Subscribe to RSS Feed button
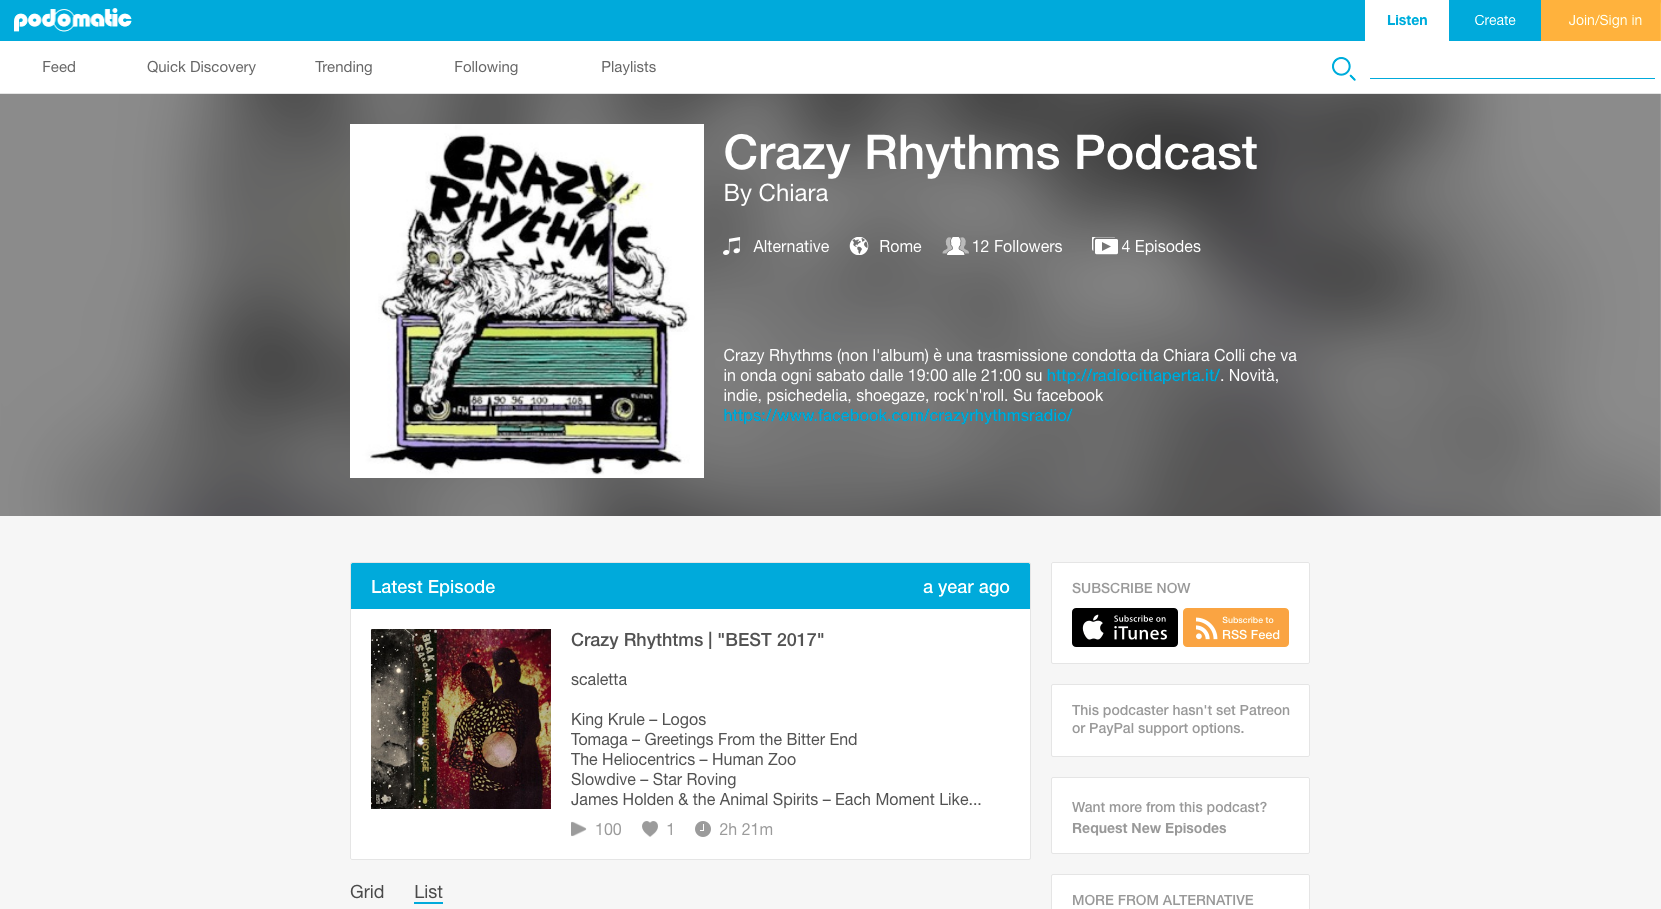 1236,628
